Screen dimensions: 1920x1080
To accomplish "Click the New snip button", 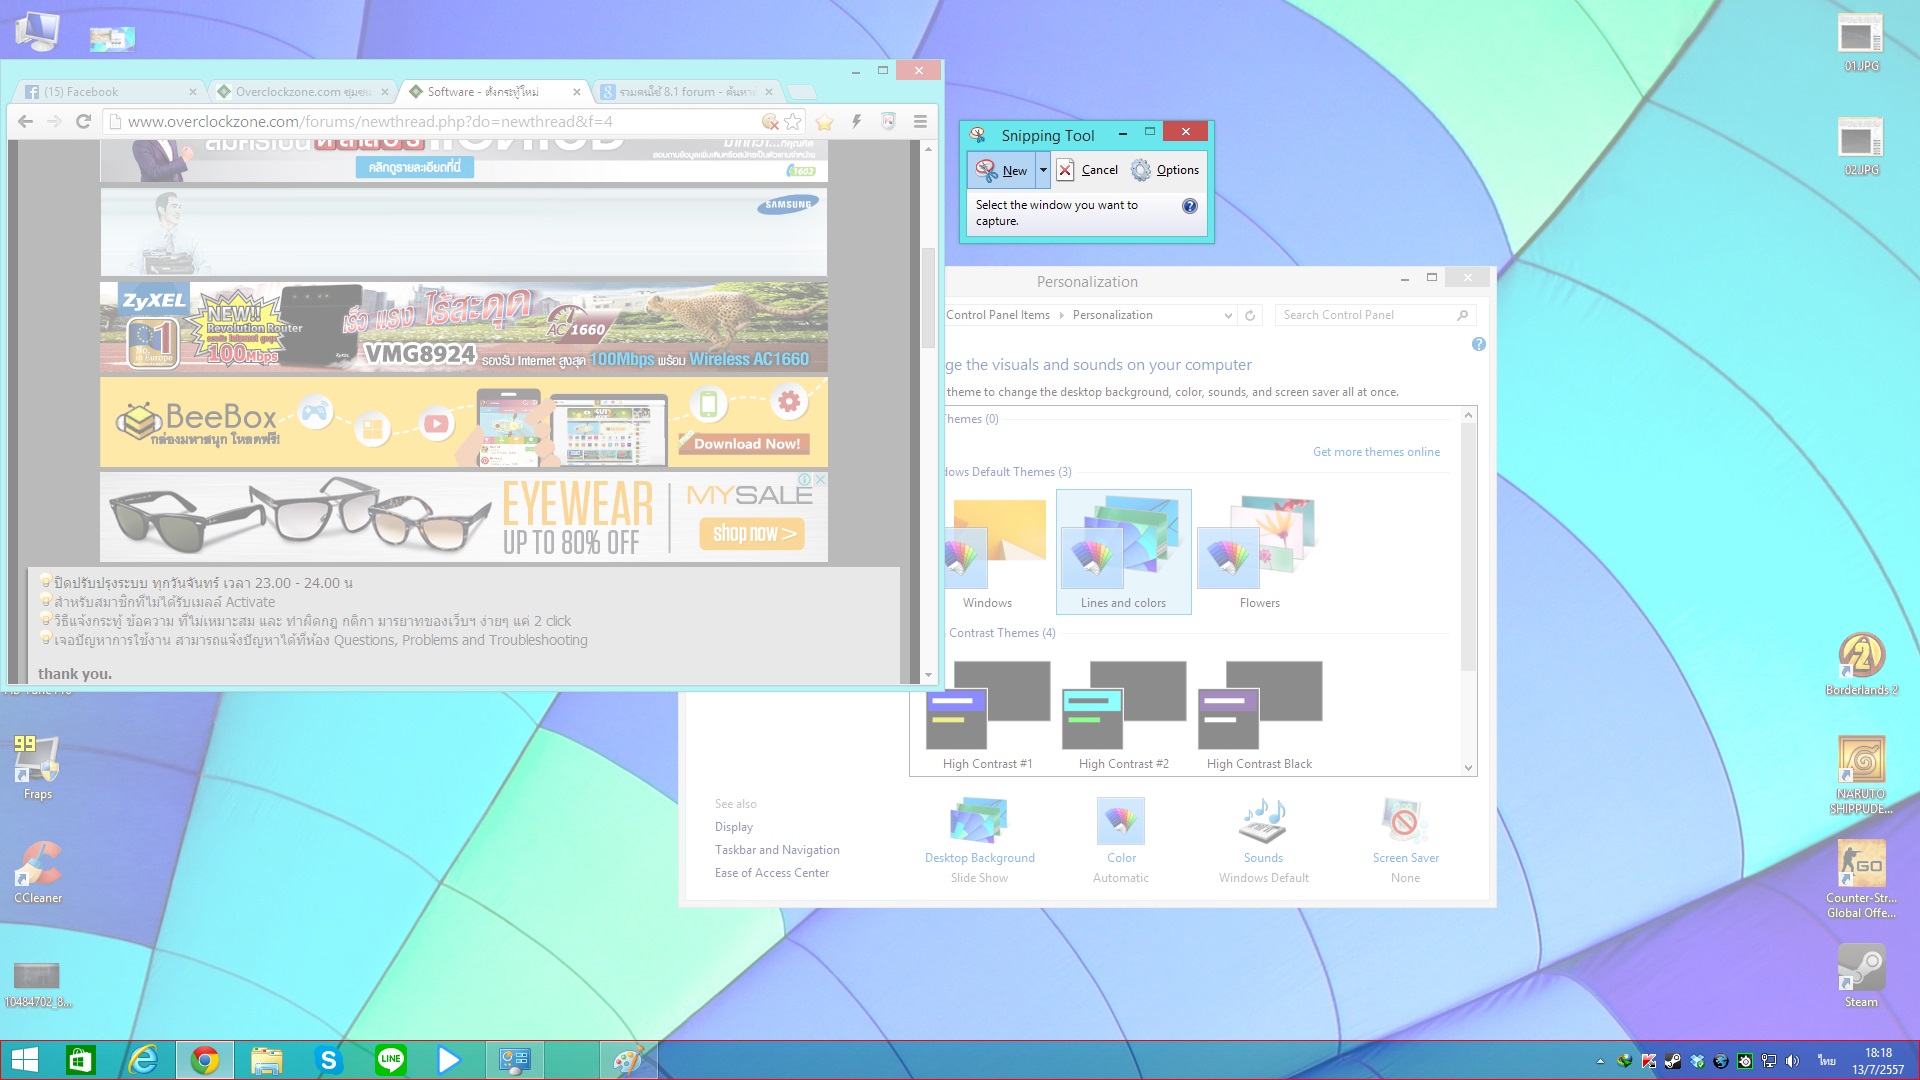I will (x=1002, y=170).
